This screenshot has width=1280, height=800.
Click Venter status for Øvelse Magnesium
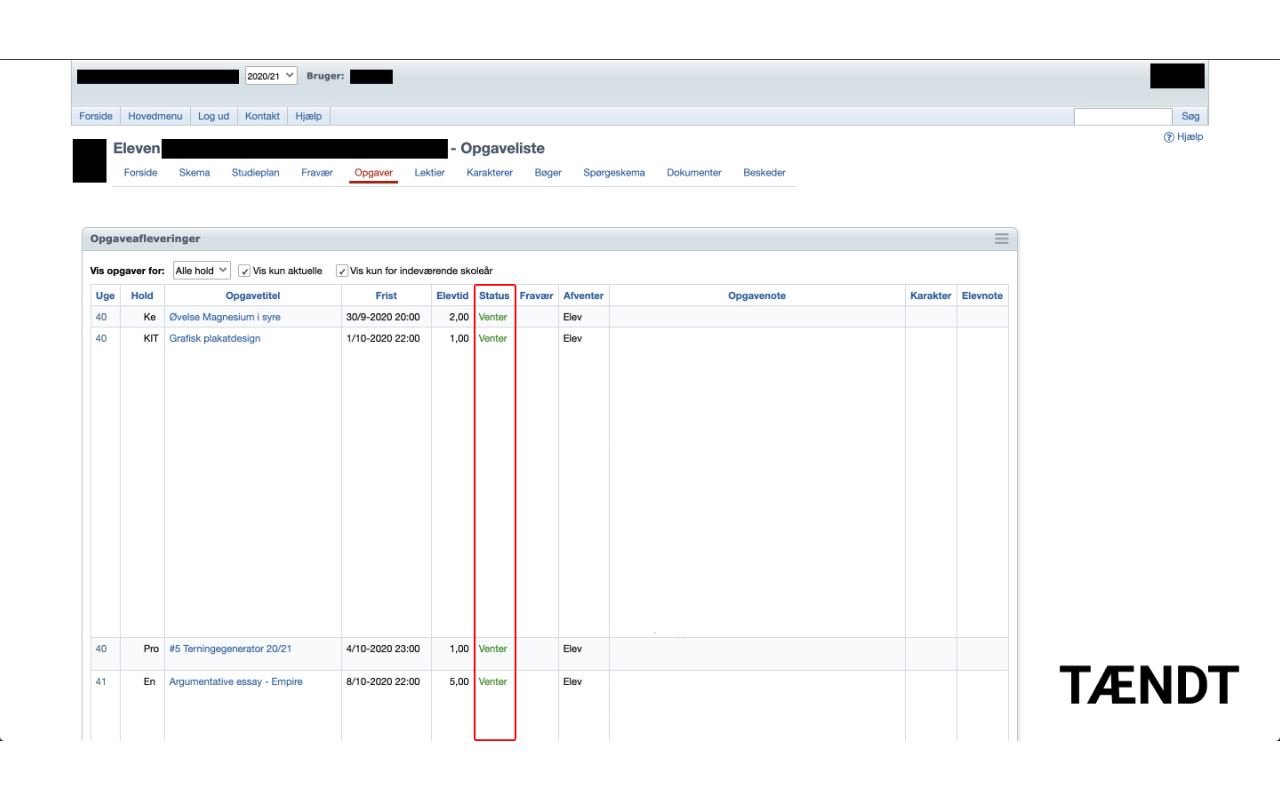493,317
